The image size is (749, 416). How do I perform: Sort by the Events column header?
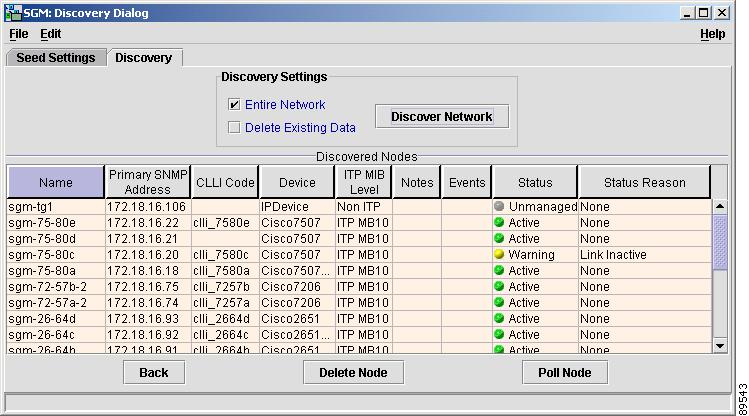pyautogui.click(x=467, y=182)
